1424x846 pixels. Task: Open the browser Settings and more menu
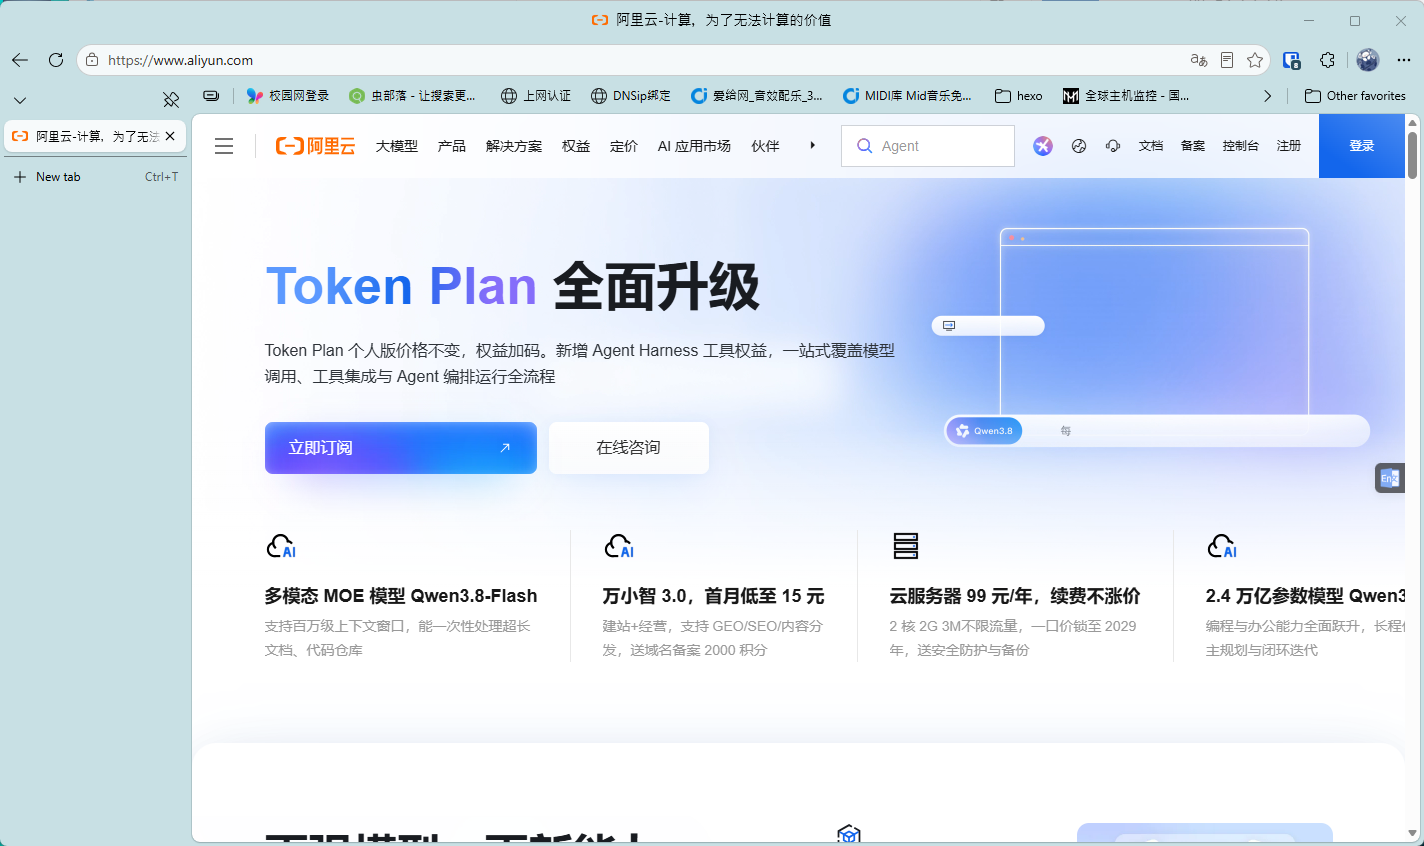[1404, 60]
